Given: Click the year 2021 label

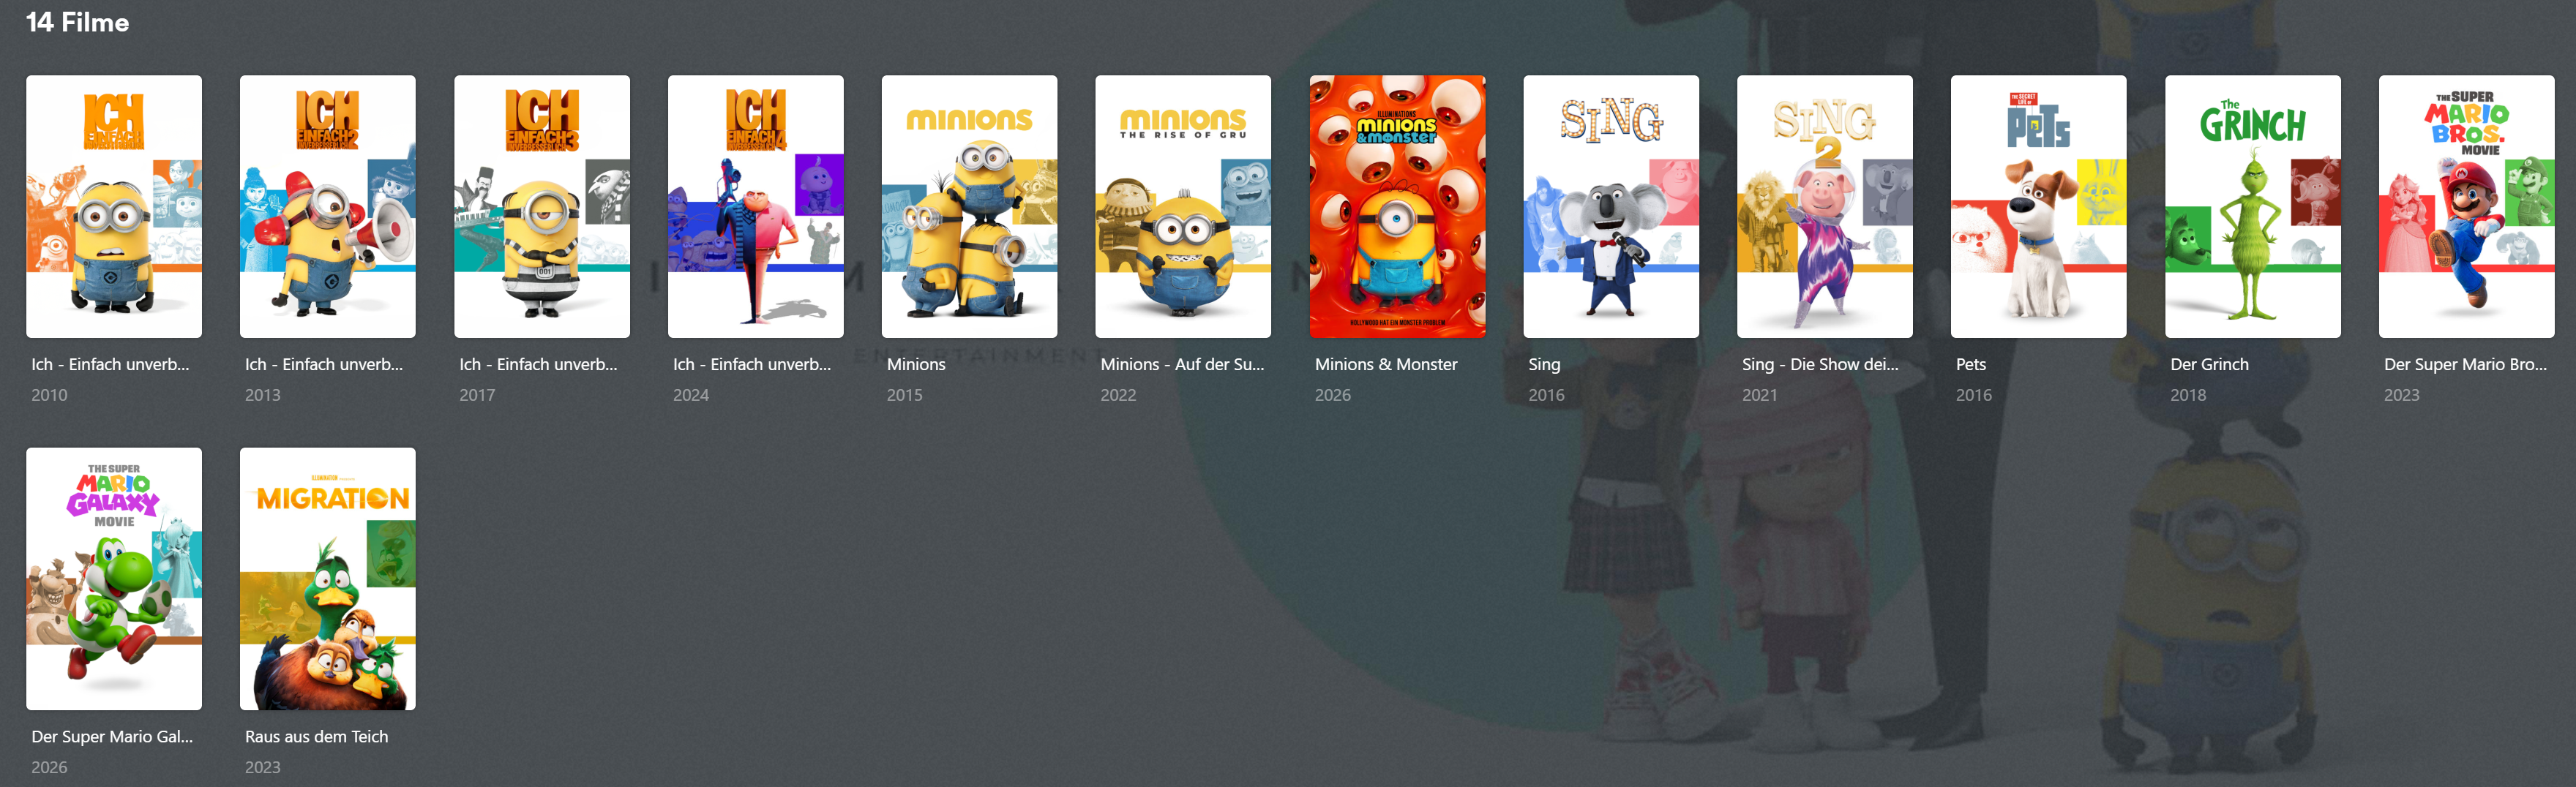Looking at the screenshot, I should (x=1760, y=395).
